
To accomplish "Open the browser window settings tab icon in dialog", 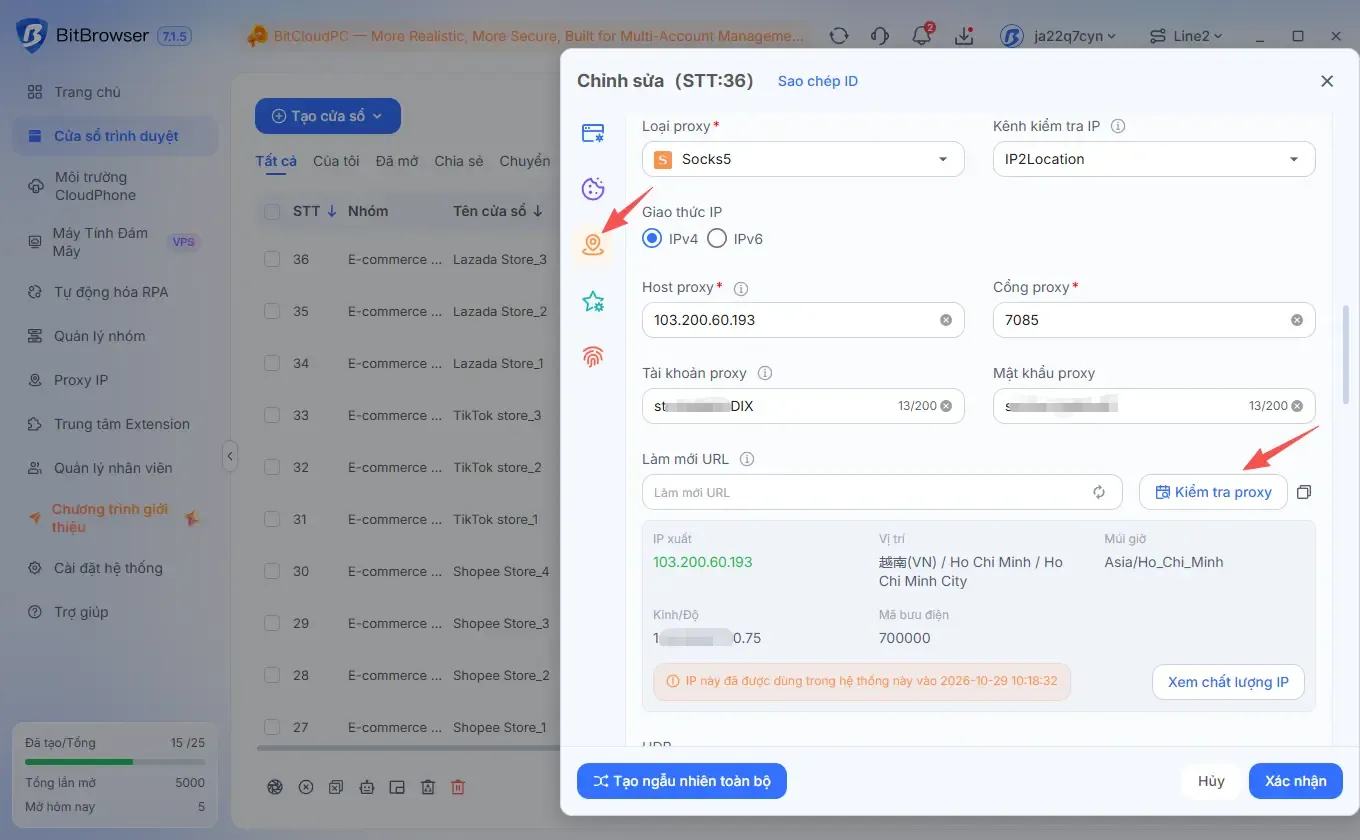I will tap(593, 133).
